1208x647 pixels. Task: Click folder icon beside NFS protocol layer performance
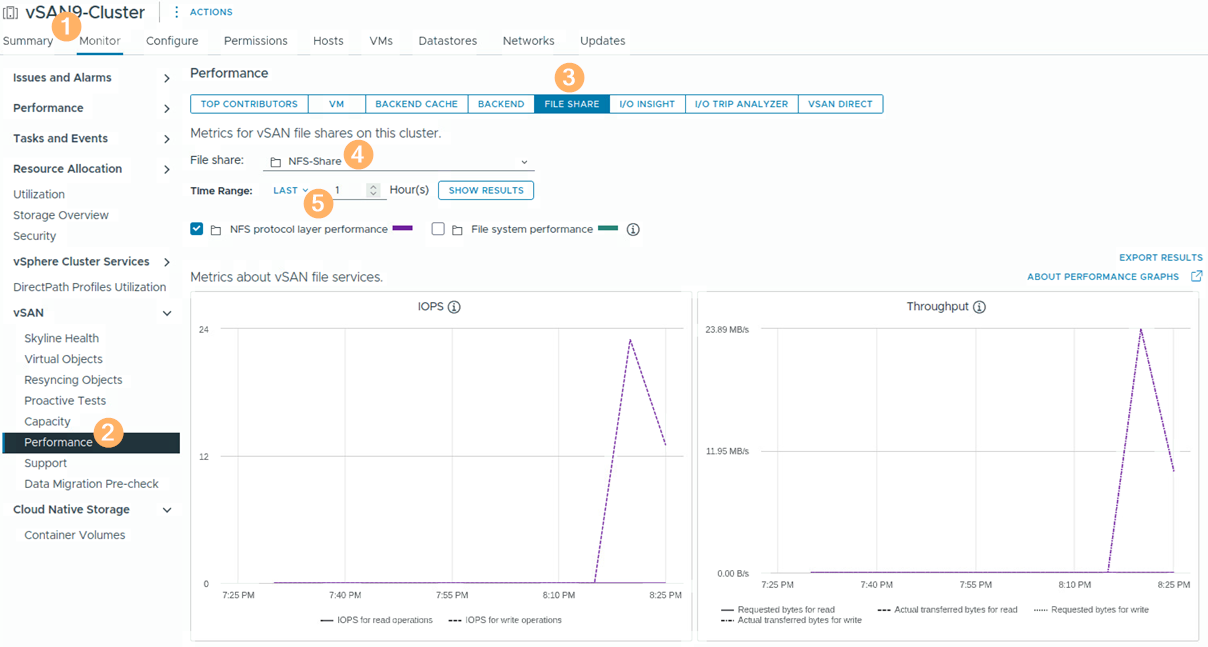click(216, 230)
